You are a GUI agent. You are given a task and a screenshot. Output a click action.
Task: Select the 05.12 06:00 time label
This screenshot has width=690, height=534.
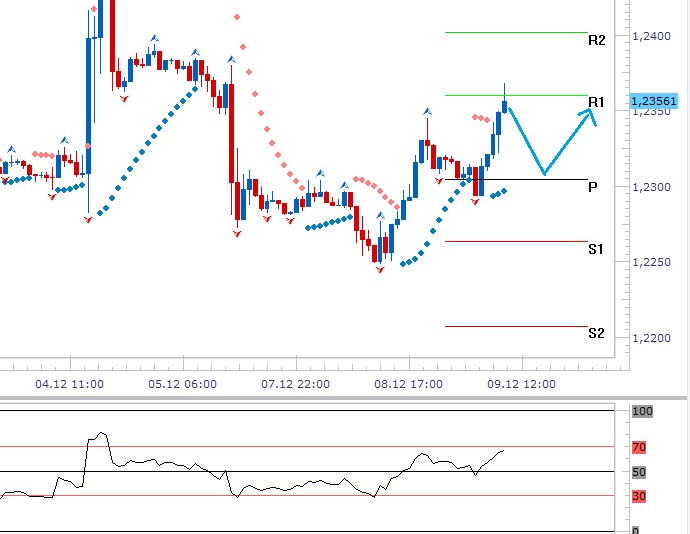coord(183,383)
